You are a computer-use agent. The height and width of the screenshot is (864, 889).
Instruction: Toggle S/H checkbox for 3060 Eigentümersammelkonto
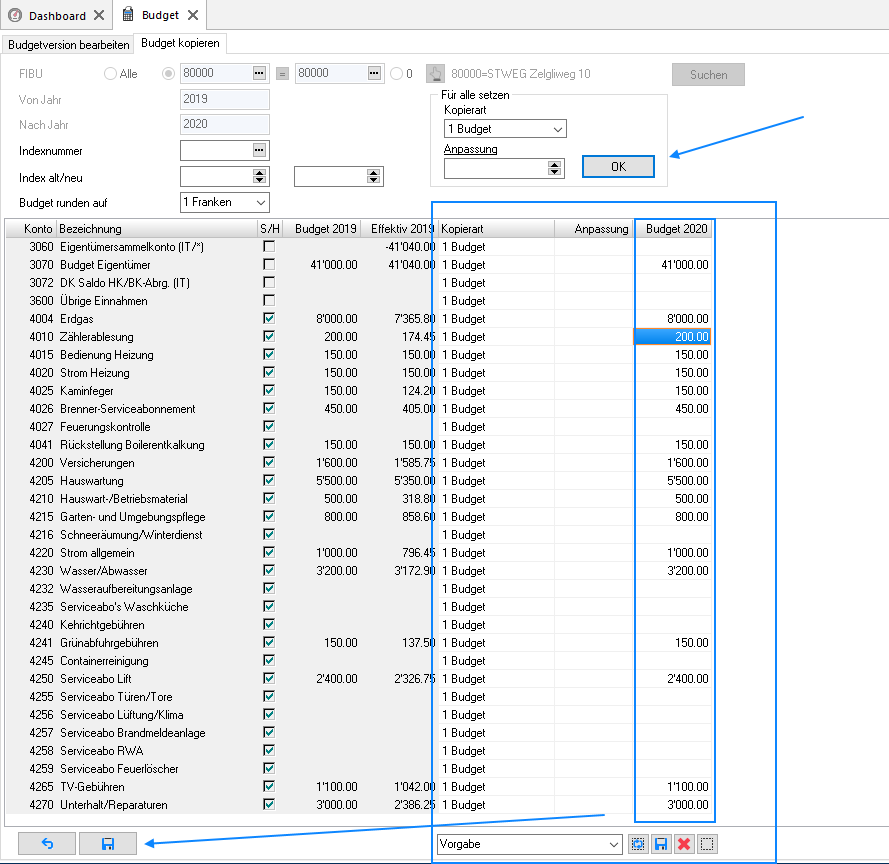pyautogui.click(x=269, y=247)
